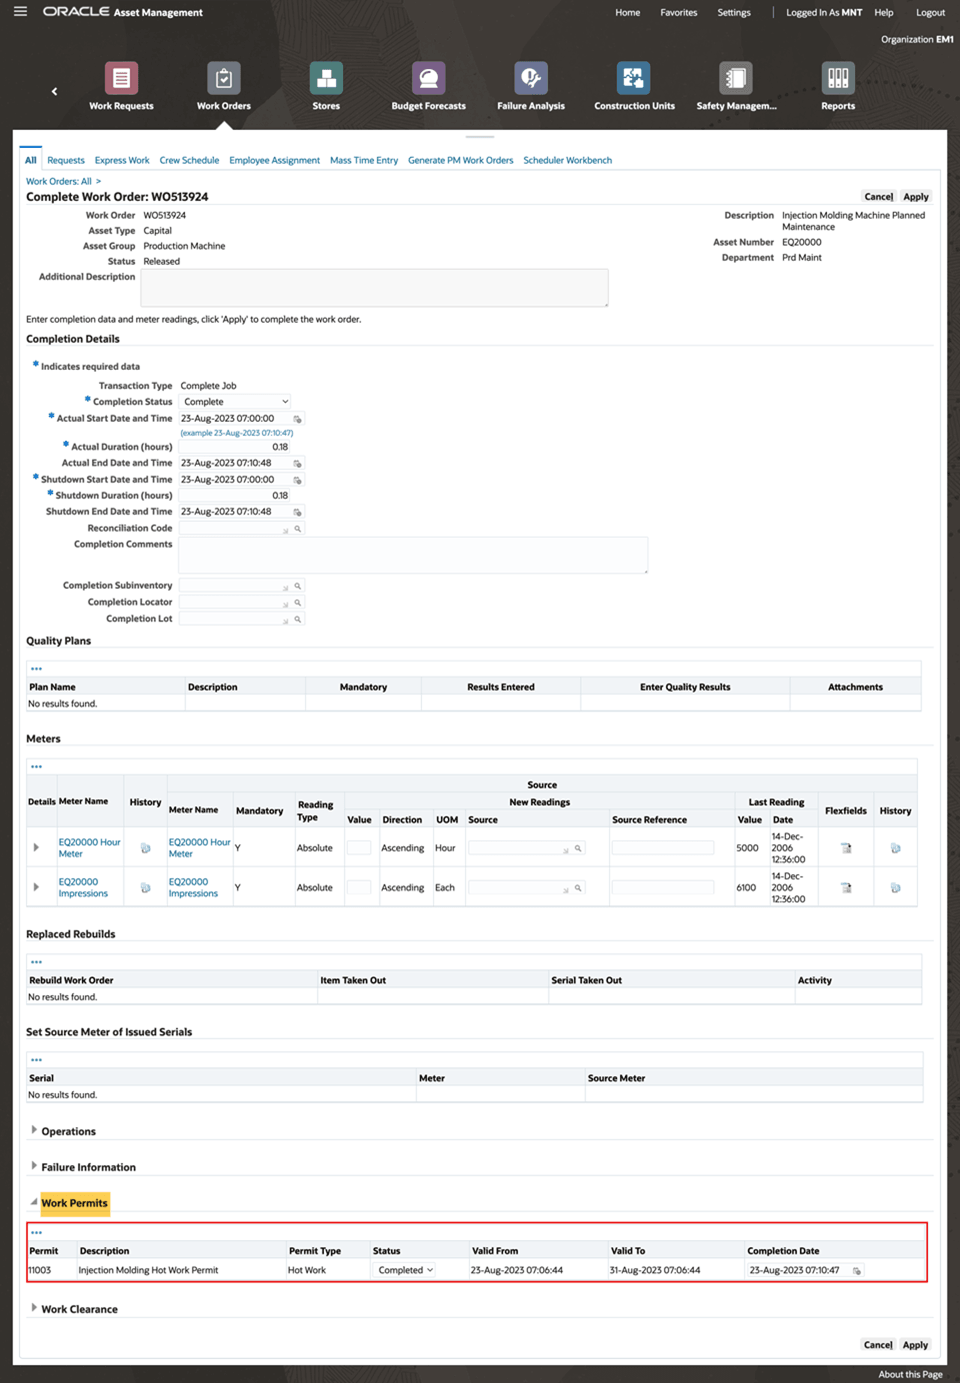Screen dimensions: 960x1383
Task: Open the Completion Status dropdown
Action: tap(235, 402)
